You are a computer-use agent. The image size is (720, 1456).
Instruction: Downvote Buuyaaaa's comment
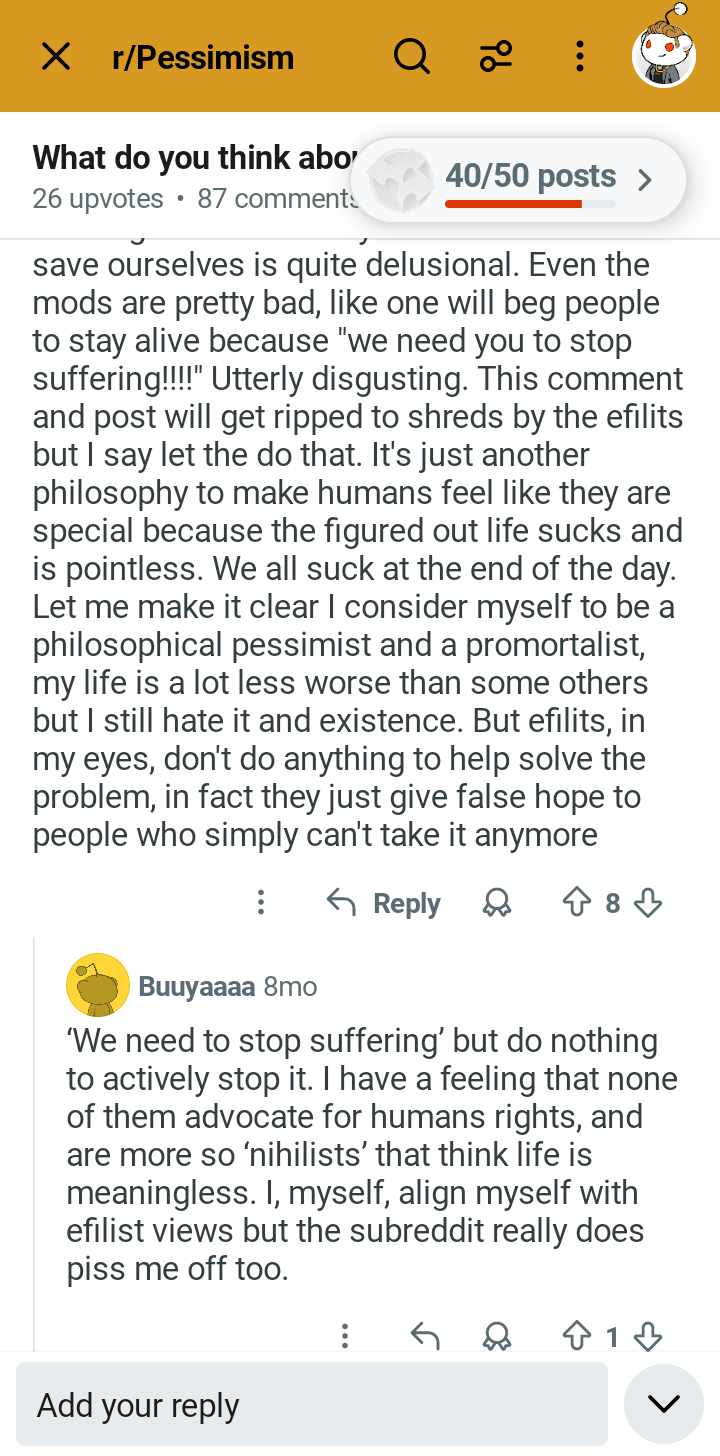click(x=648, y=1337)
